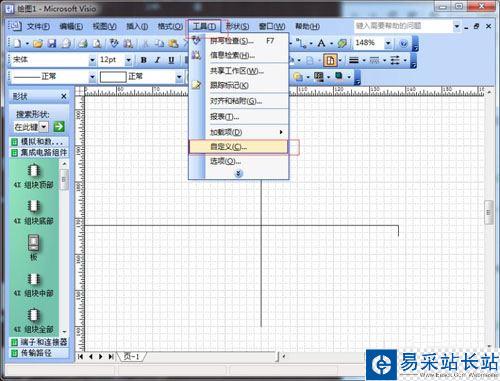Image resolution: width=500 pixels, height=381 pixels.
Task: Toggle Bold formatting button
Action: [144, 60]
